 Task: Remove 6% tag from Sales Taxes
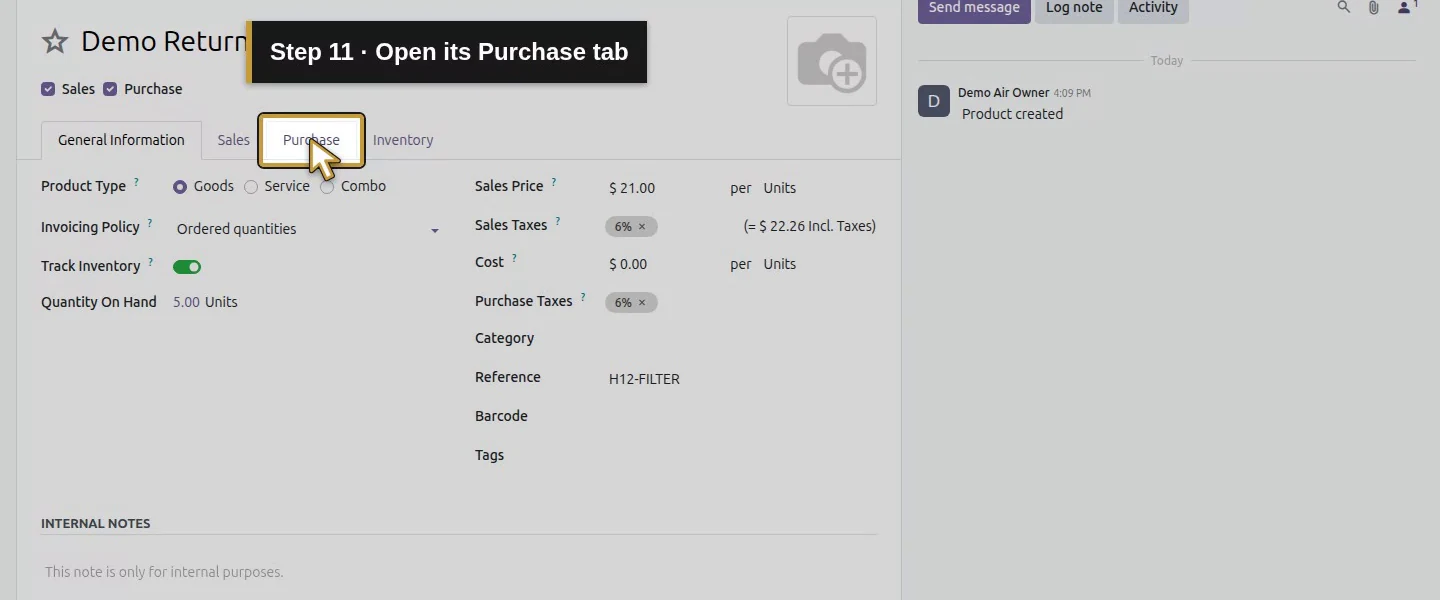642,227
